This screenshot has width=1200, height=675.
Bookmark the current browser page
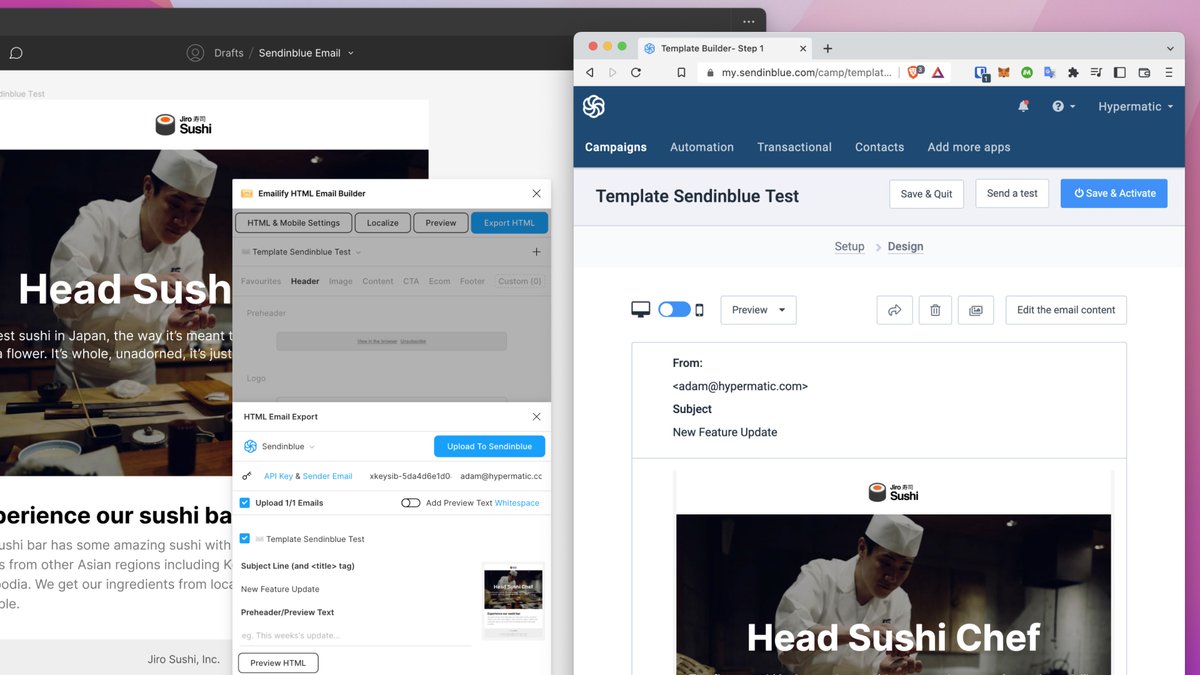(681, 73)
